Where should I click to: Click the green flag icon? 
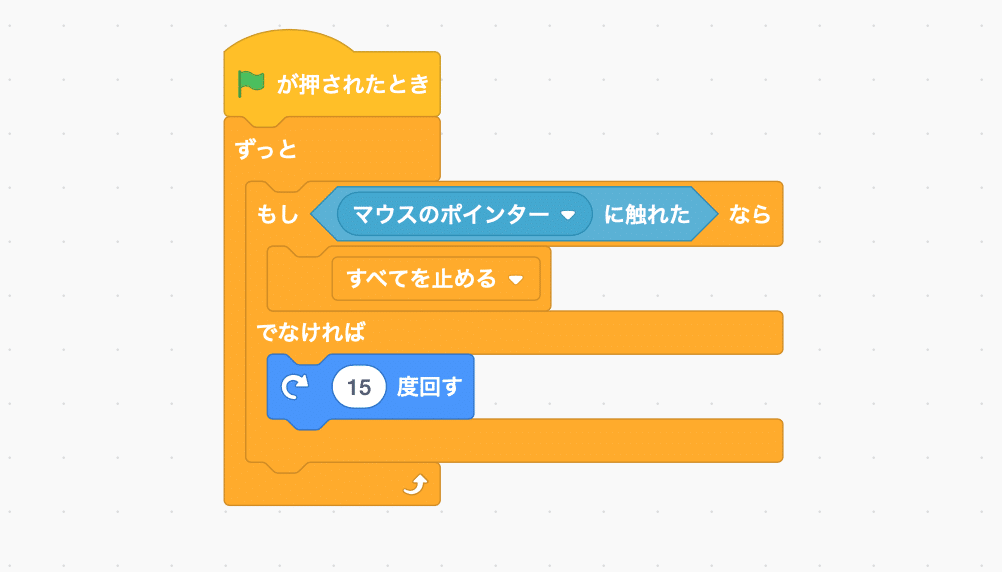click(x=250, y=84)
